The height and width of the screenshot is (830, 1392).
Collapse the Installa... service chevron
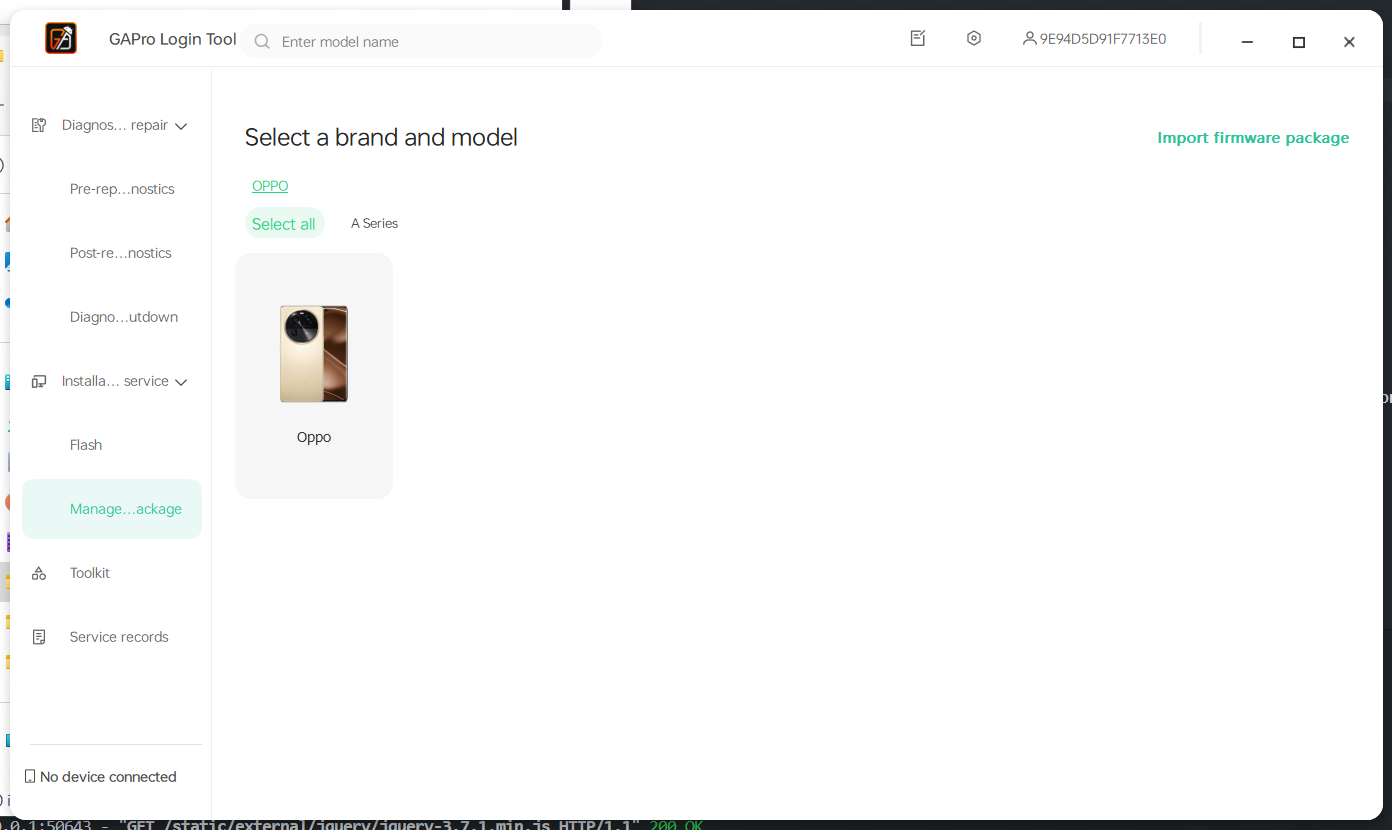click(x=181, y=382)
